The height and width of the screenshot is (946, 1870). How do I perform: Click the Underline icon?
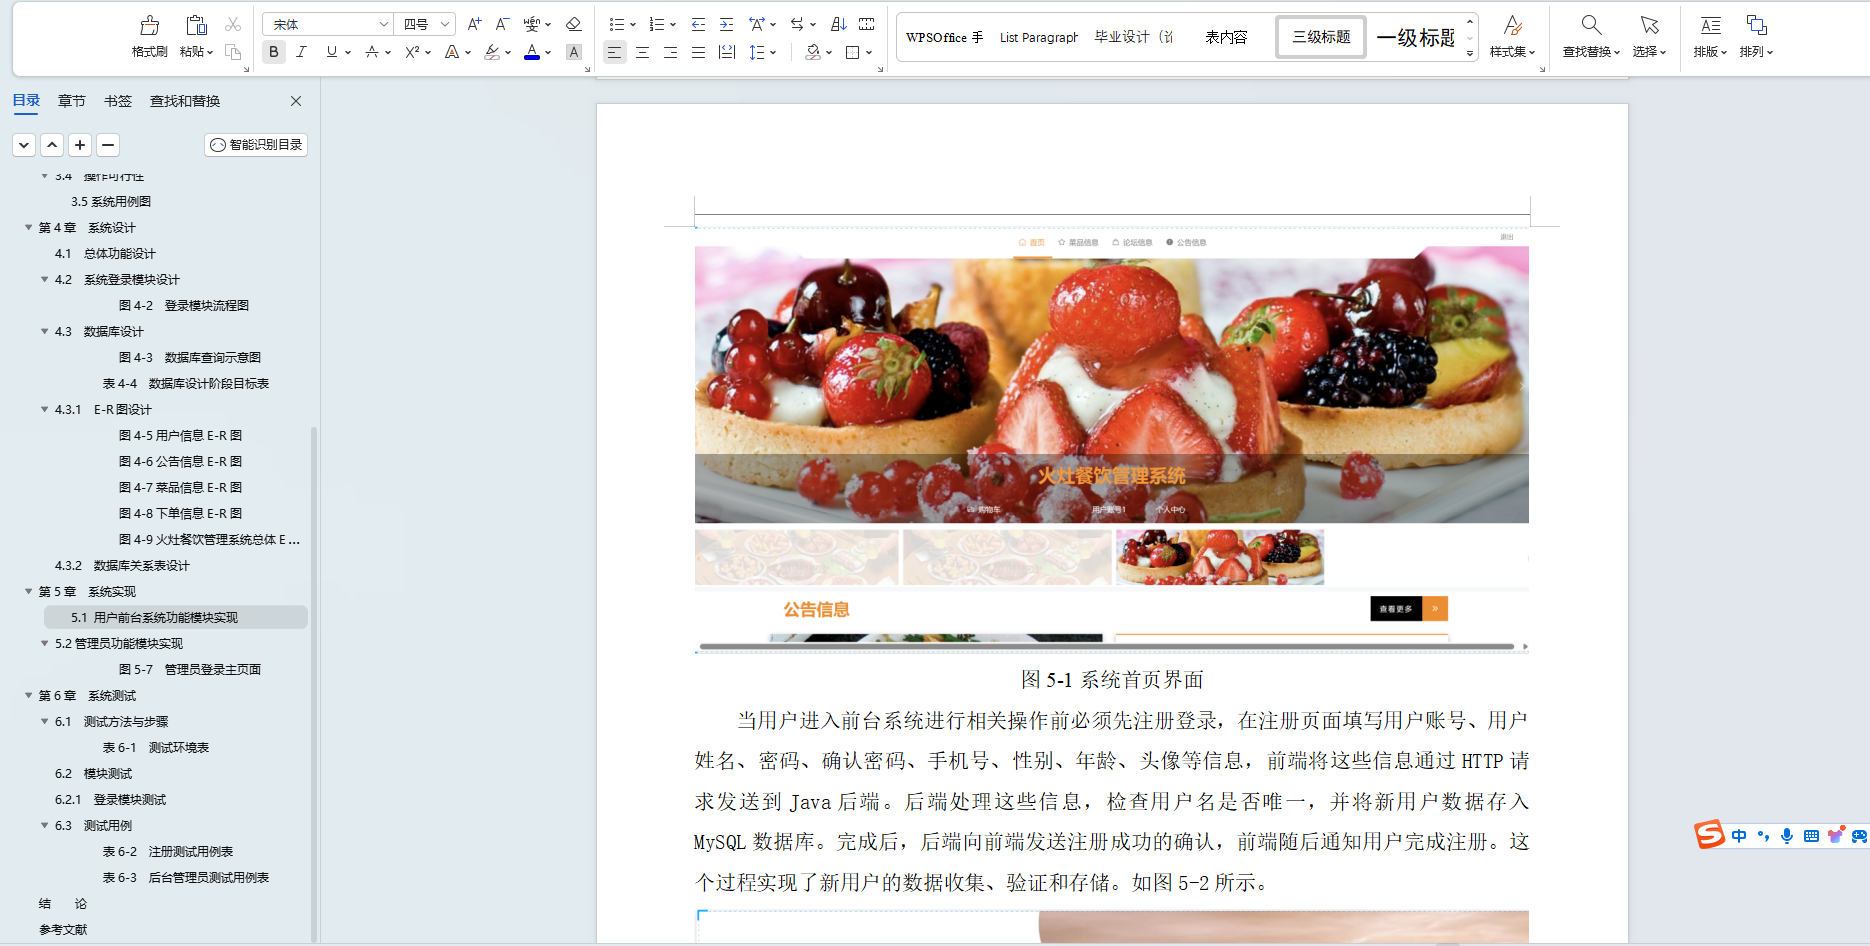(x=331, y=52)
